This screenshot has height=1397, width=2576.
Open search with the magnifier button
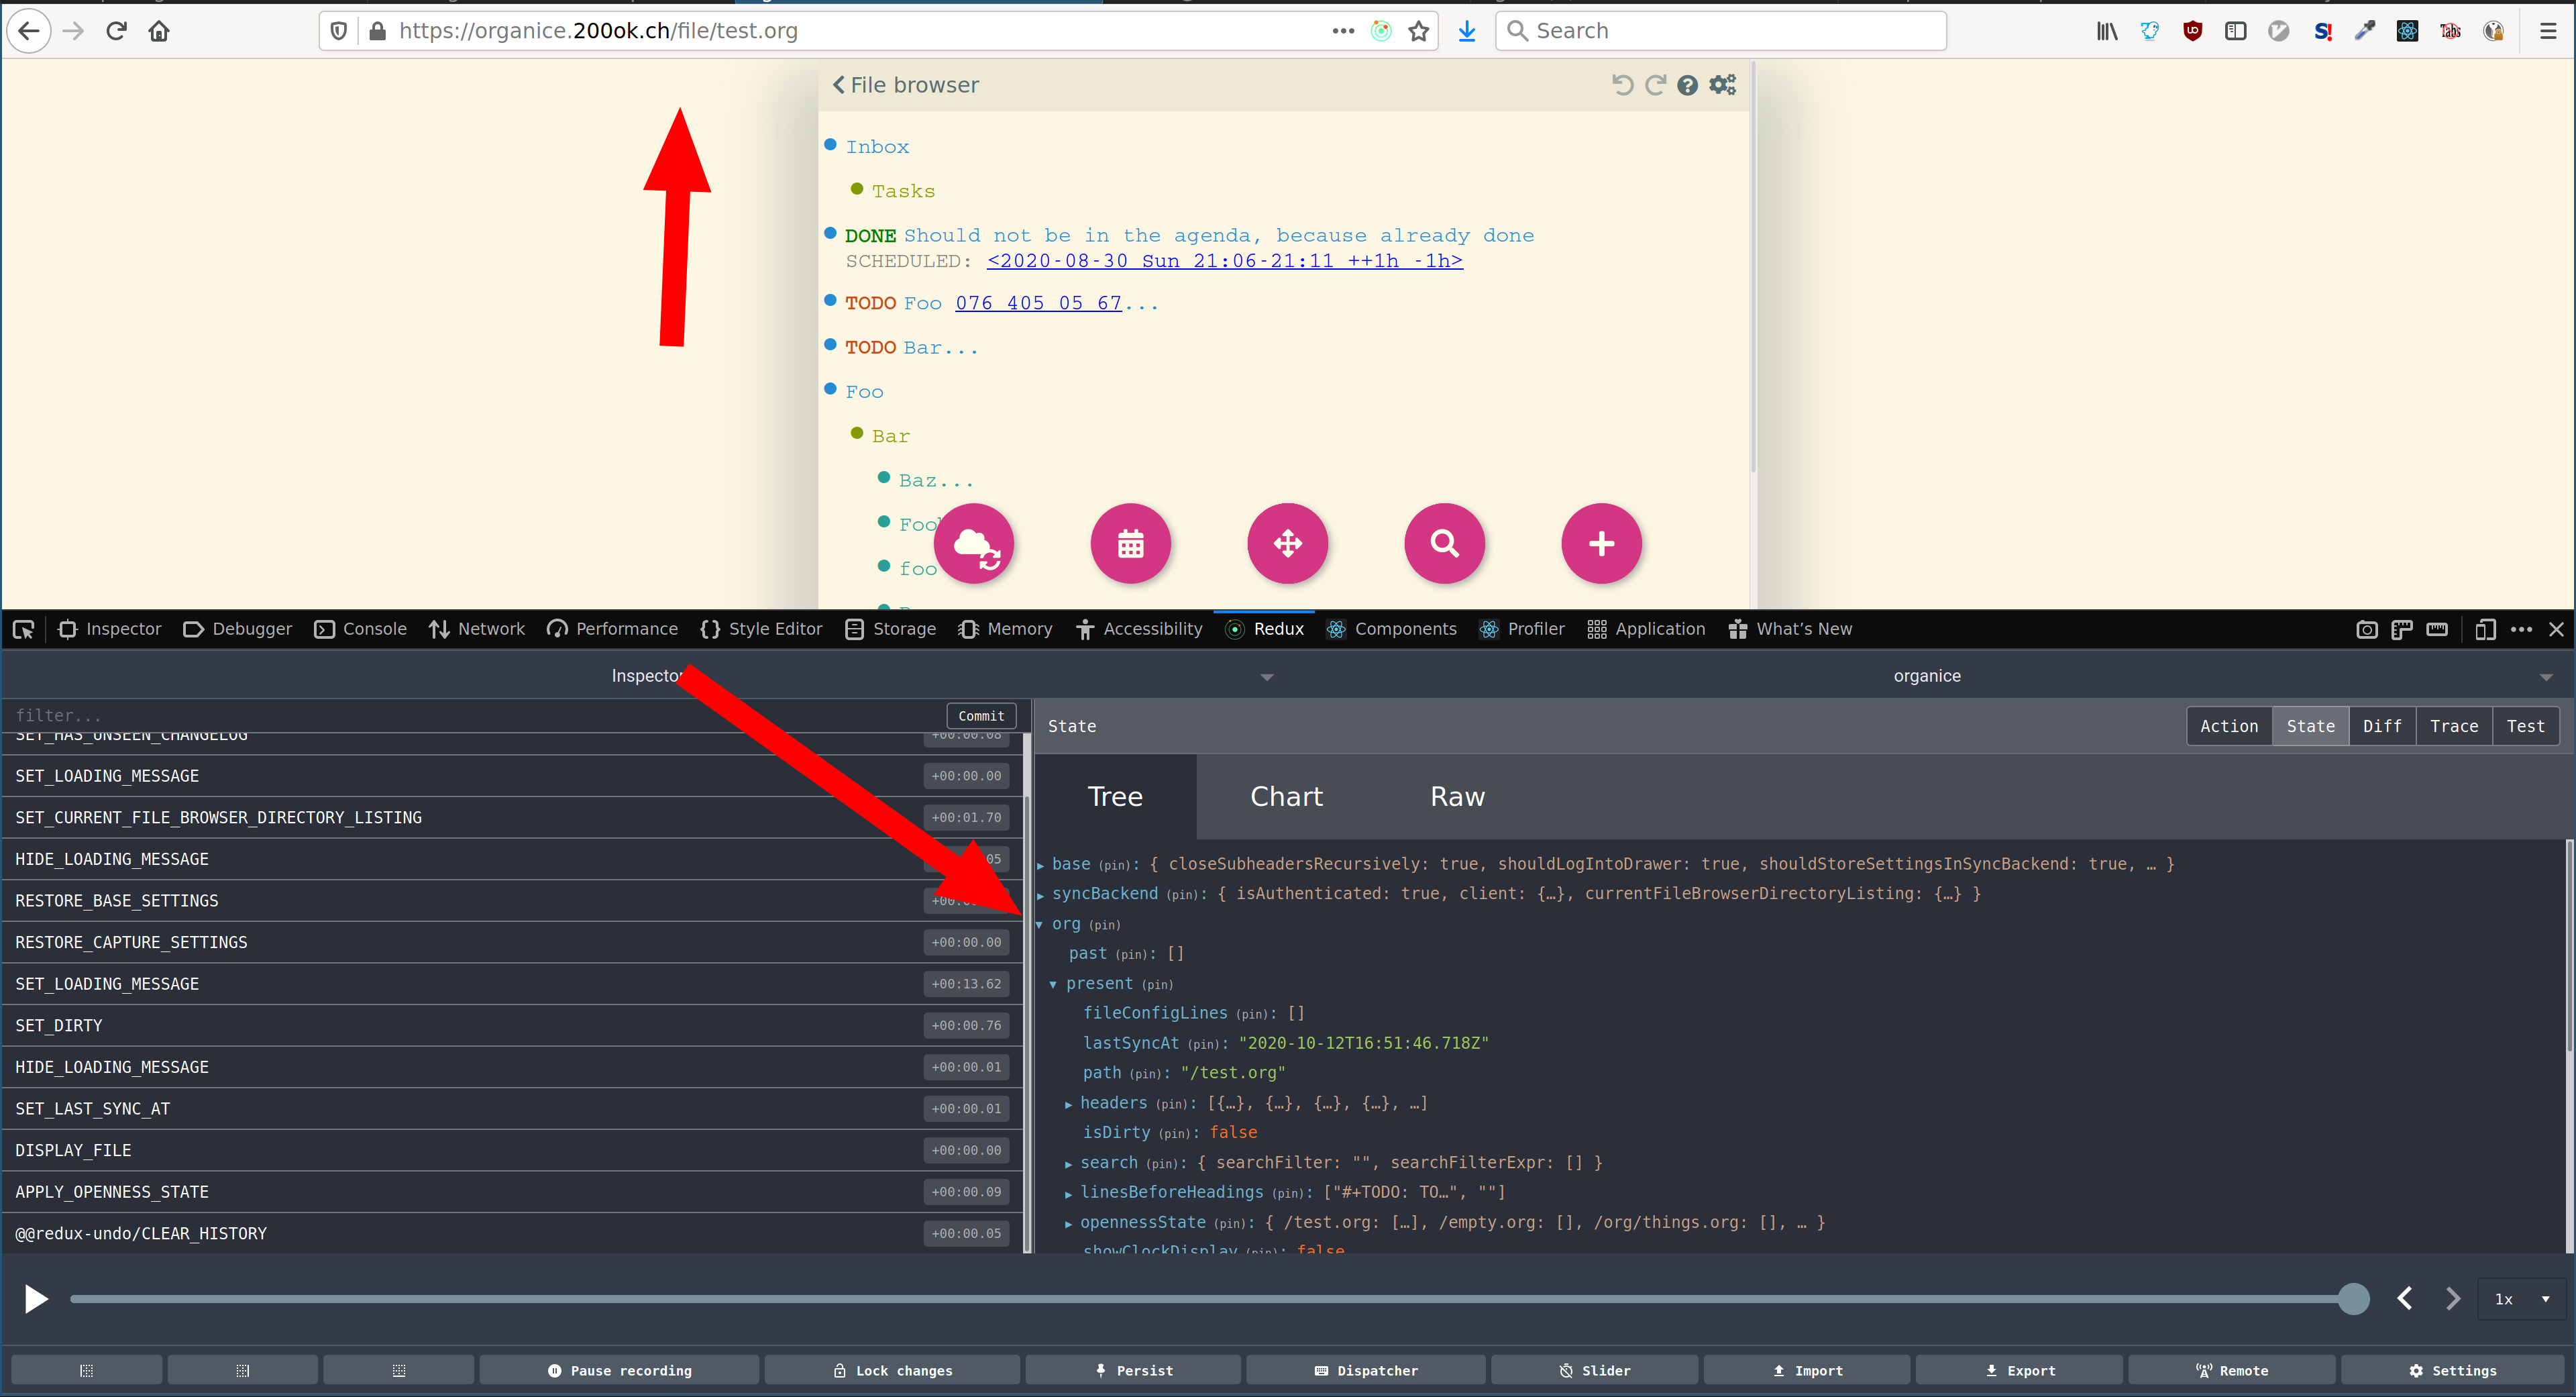coord(1444,544)
